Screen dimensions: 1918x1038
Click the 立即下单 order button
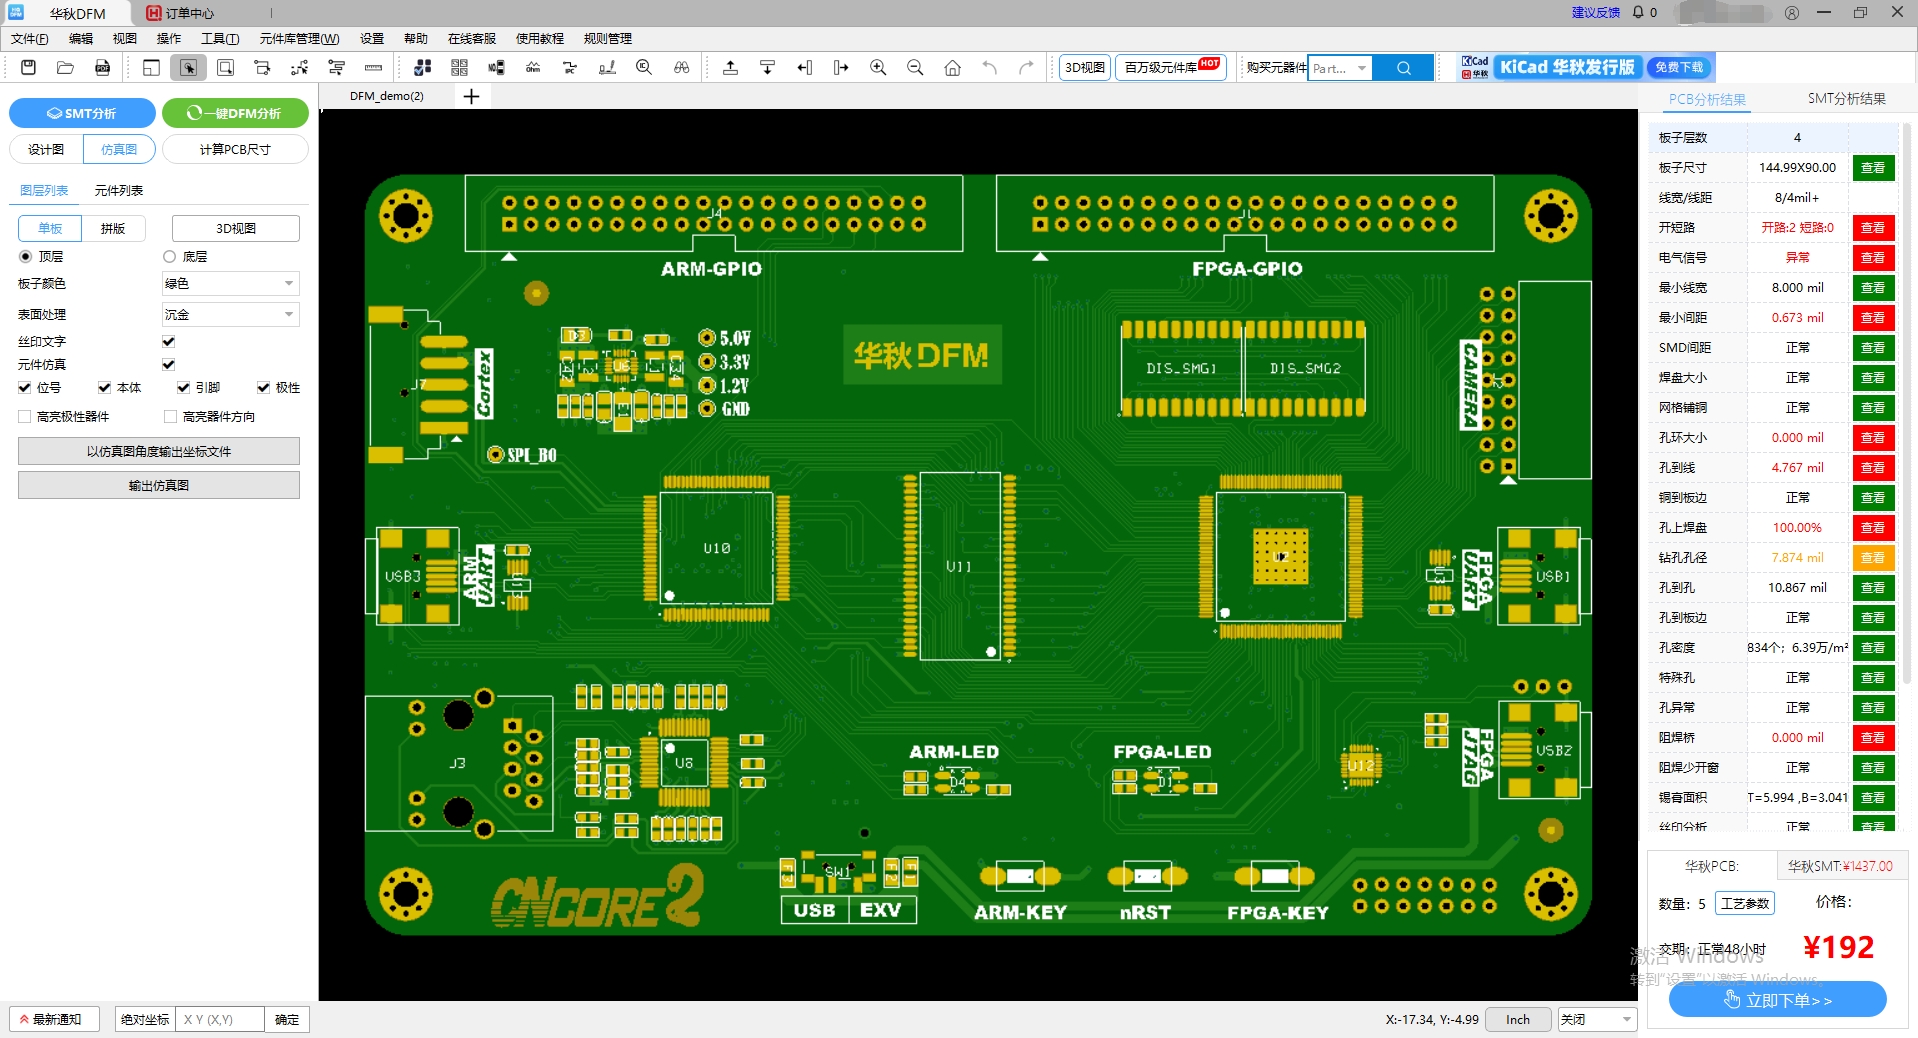pyautogui.click(x=1777, y=1000)
